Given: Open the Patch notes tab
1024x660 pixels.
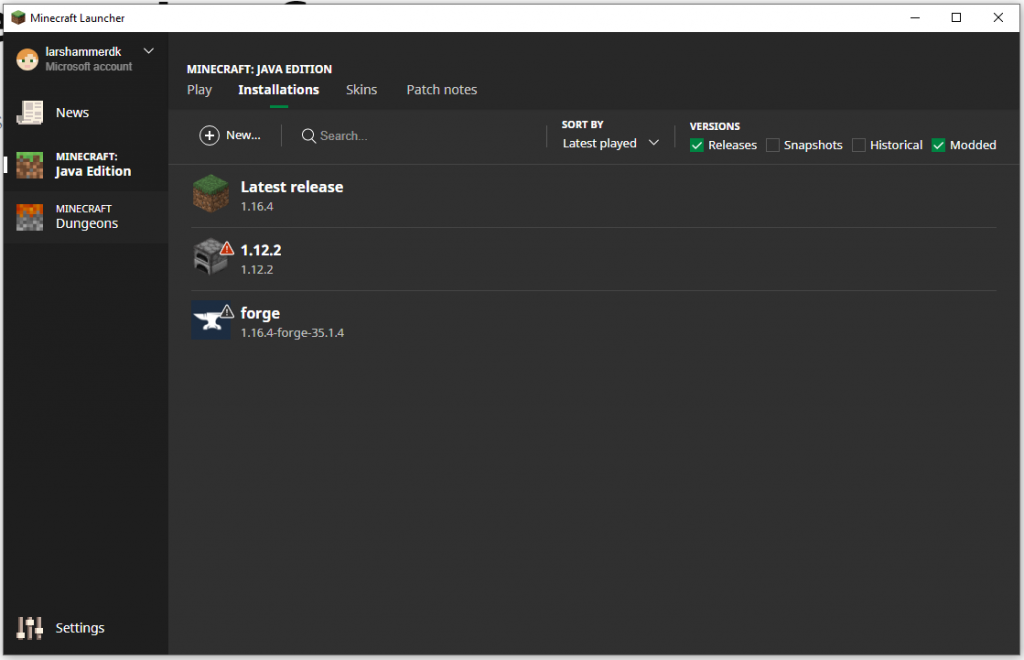Looking at the screenshot, I should (441, 90).
